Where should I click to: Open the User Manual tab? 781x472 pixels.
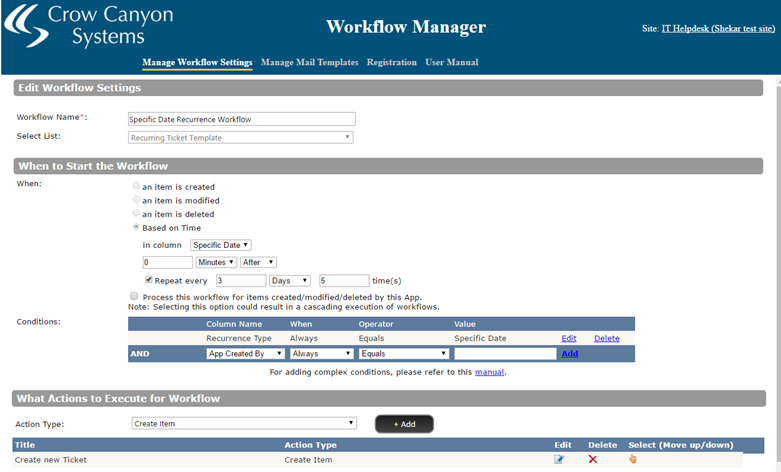452,62
